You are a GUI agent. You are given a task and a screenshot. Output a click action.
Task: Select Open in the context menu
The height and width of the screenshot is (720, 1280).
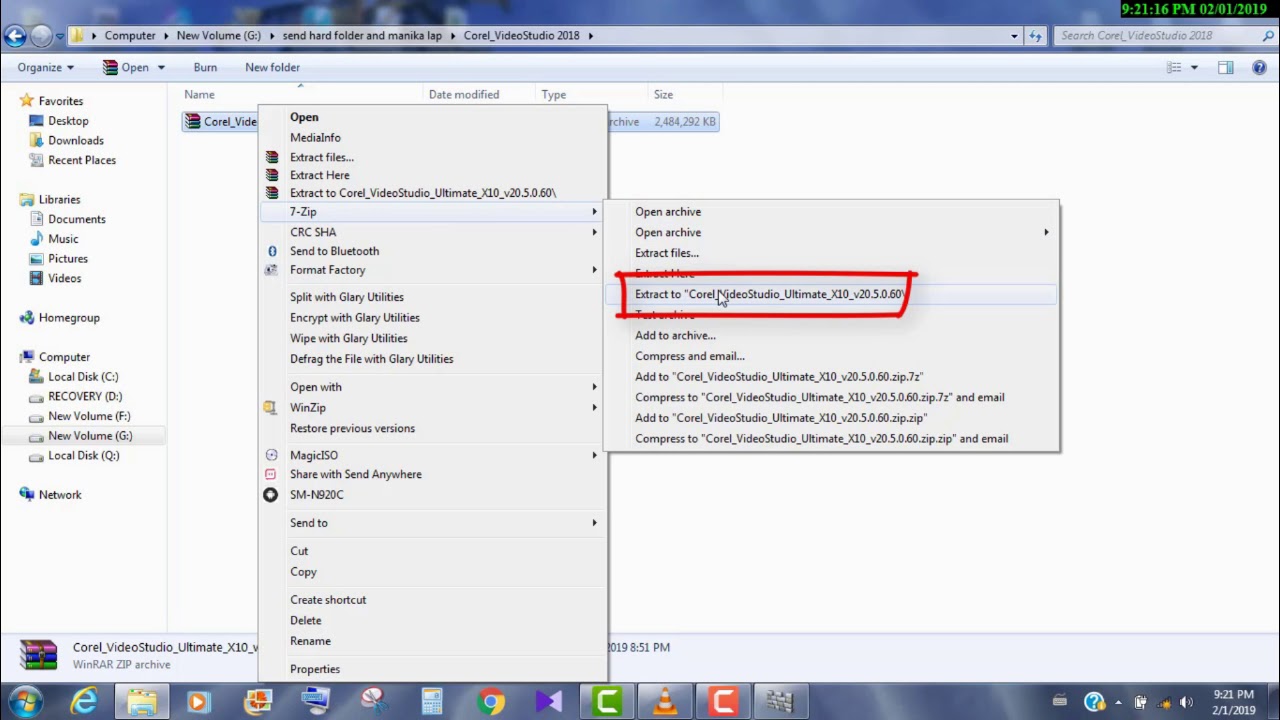(304, 117)
